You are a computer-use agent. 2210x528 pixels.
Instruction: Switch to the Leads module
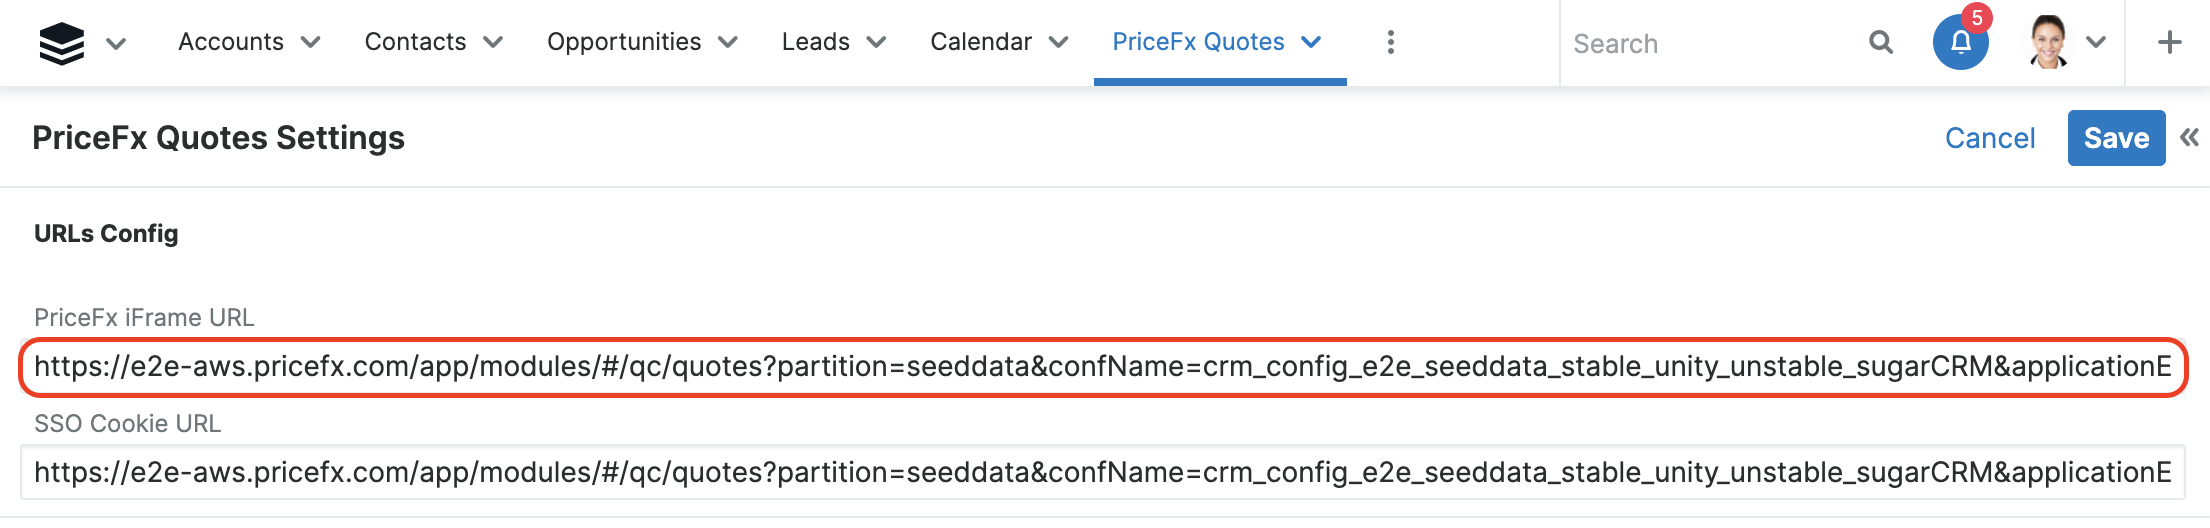click(815, 42)
